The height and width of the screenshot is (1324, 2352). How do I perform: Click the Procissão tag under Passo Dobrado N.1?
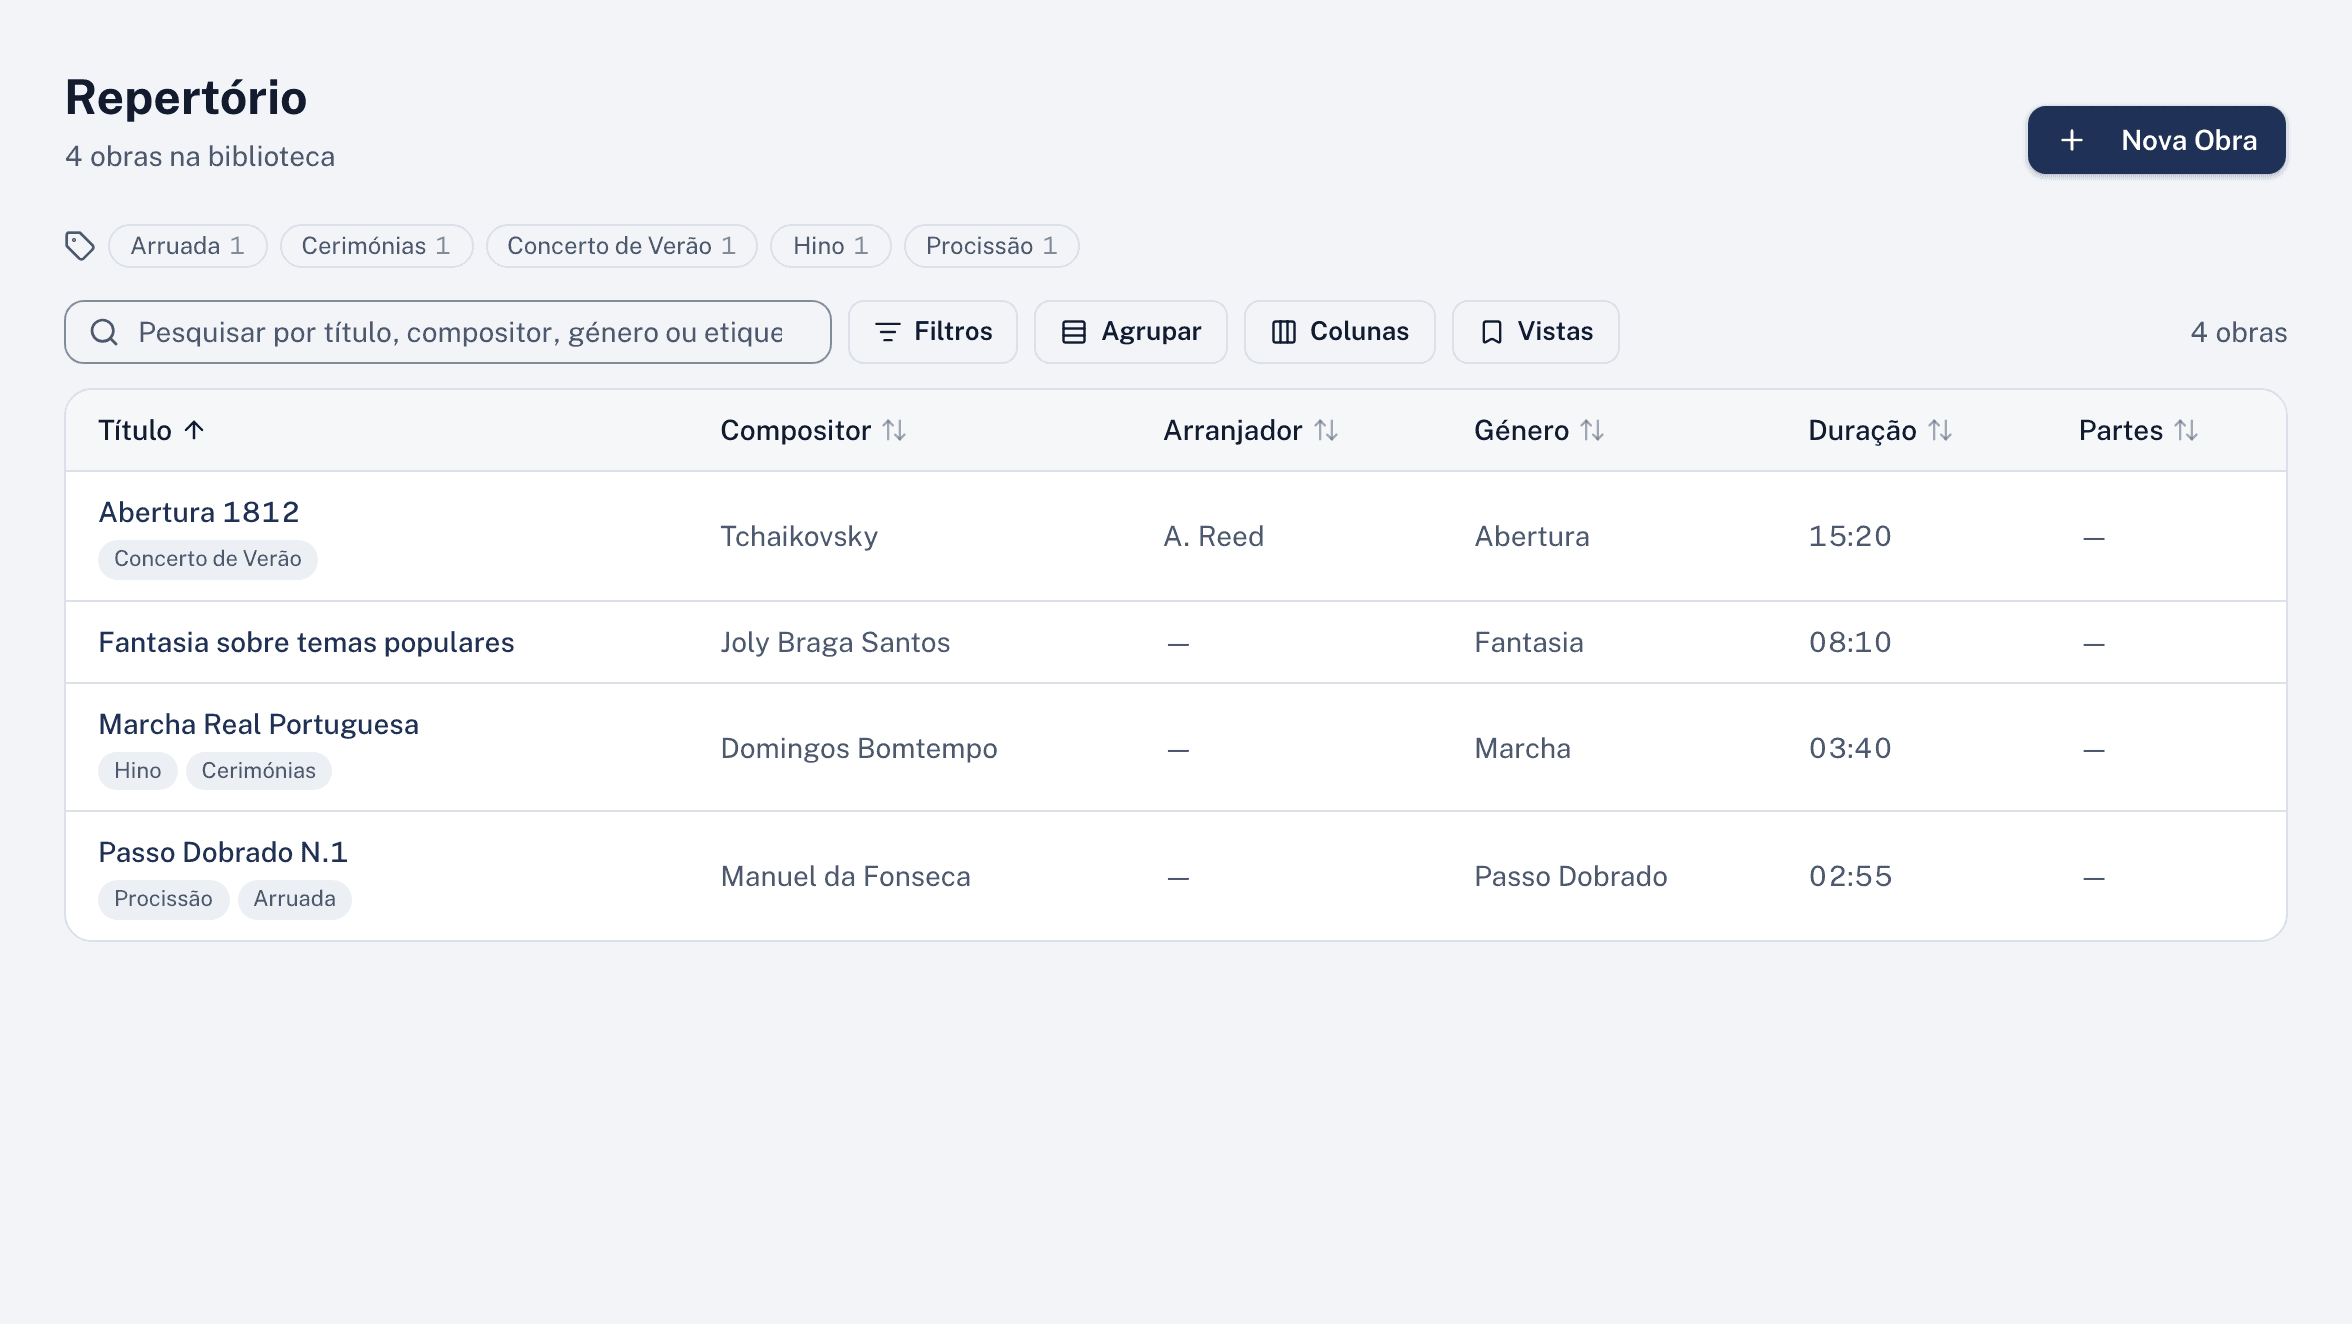[x=164, y=899]
